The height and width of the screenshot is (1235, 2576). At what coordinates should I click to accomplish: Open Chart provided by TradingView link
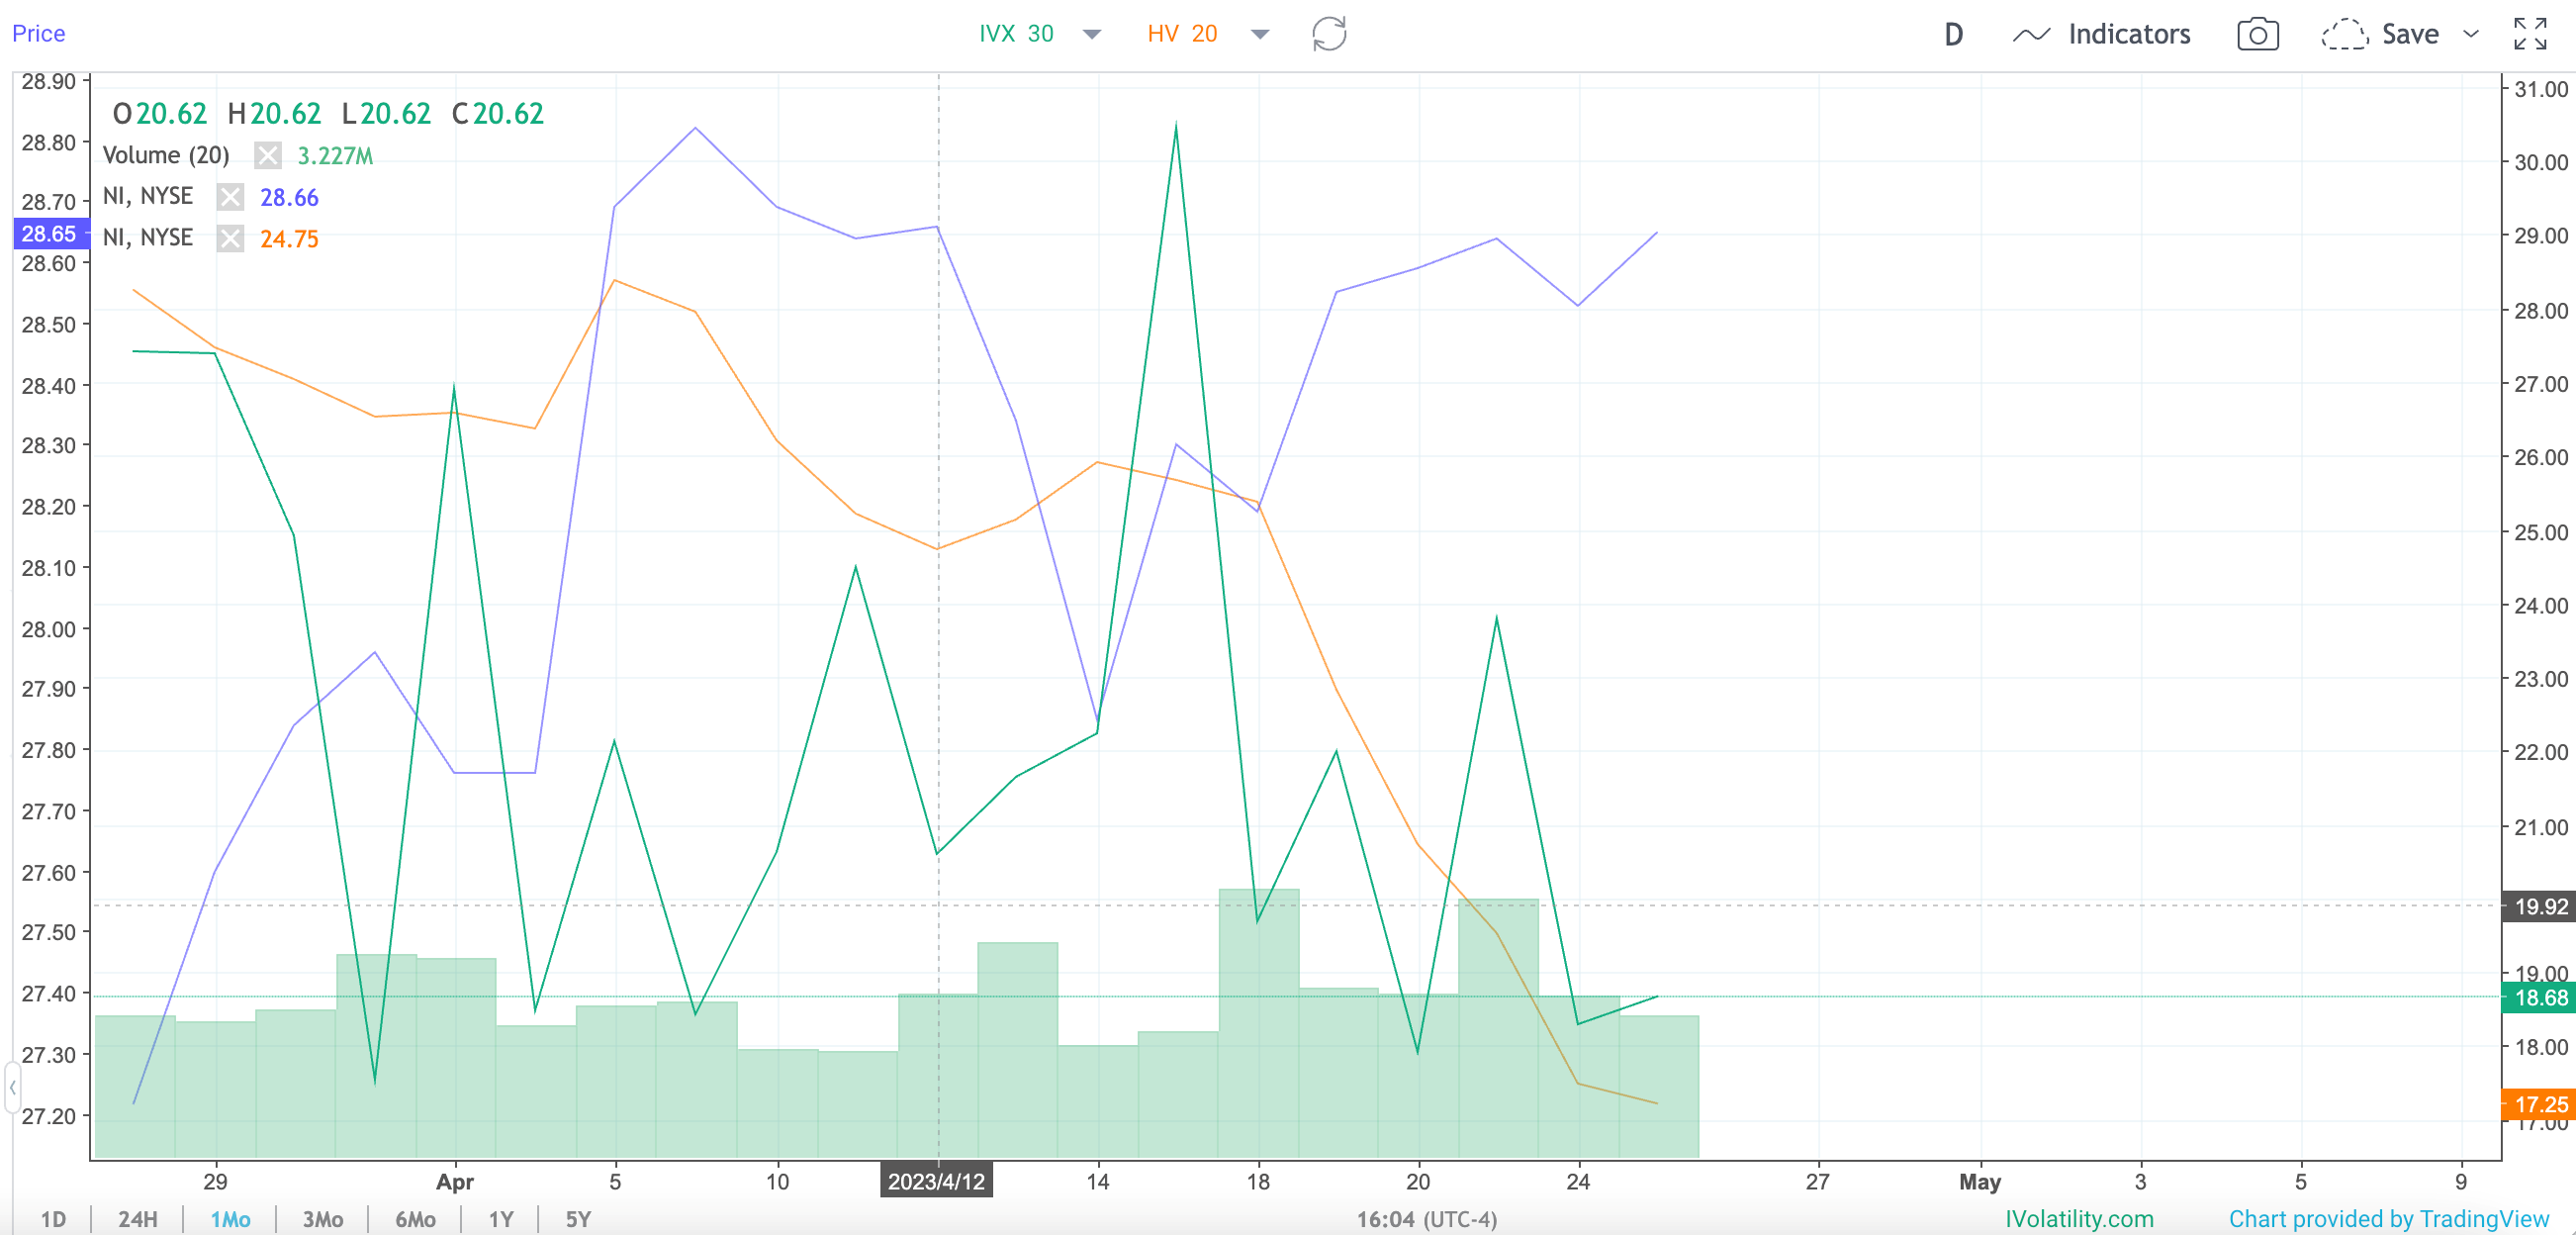(x=2389, y=1219)
